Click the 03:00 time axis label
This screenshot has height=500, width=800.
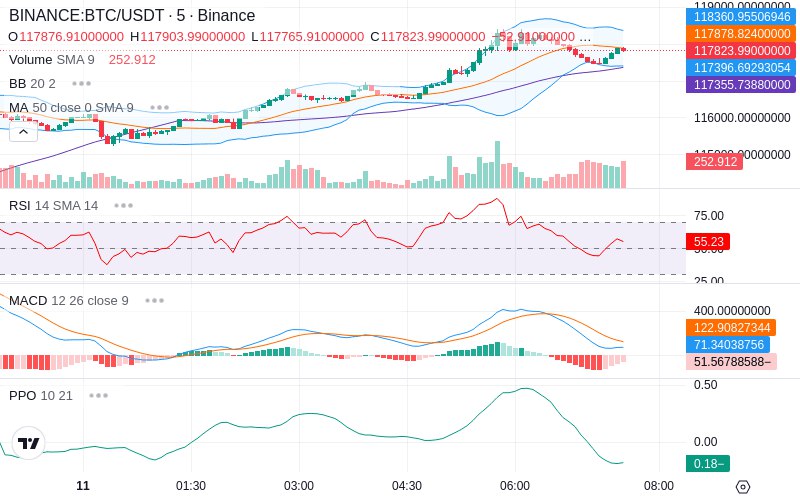point(299,486)
